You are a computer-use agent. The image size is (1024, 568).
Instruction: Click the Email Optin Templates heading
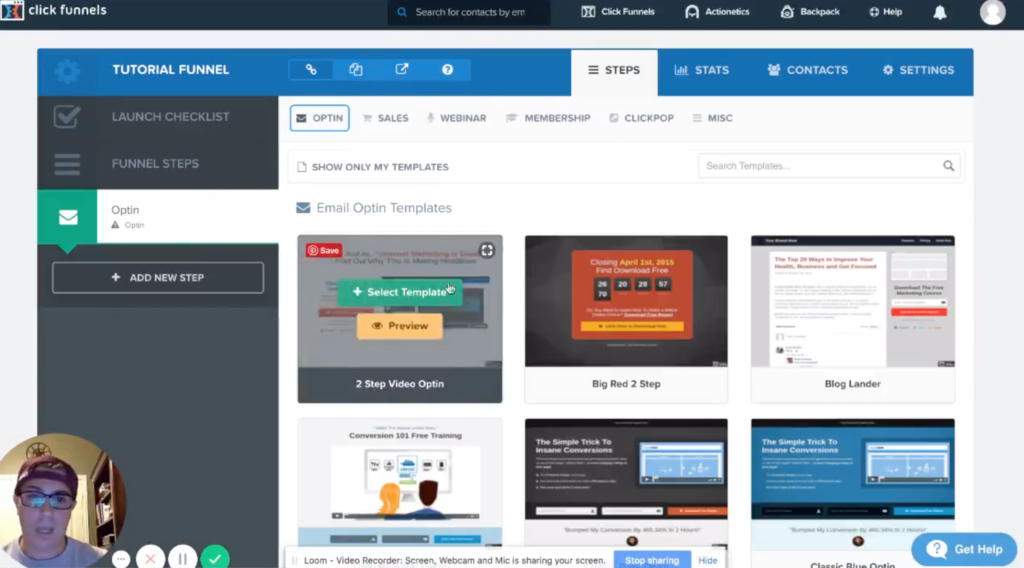[384, 208]
